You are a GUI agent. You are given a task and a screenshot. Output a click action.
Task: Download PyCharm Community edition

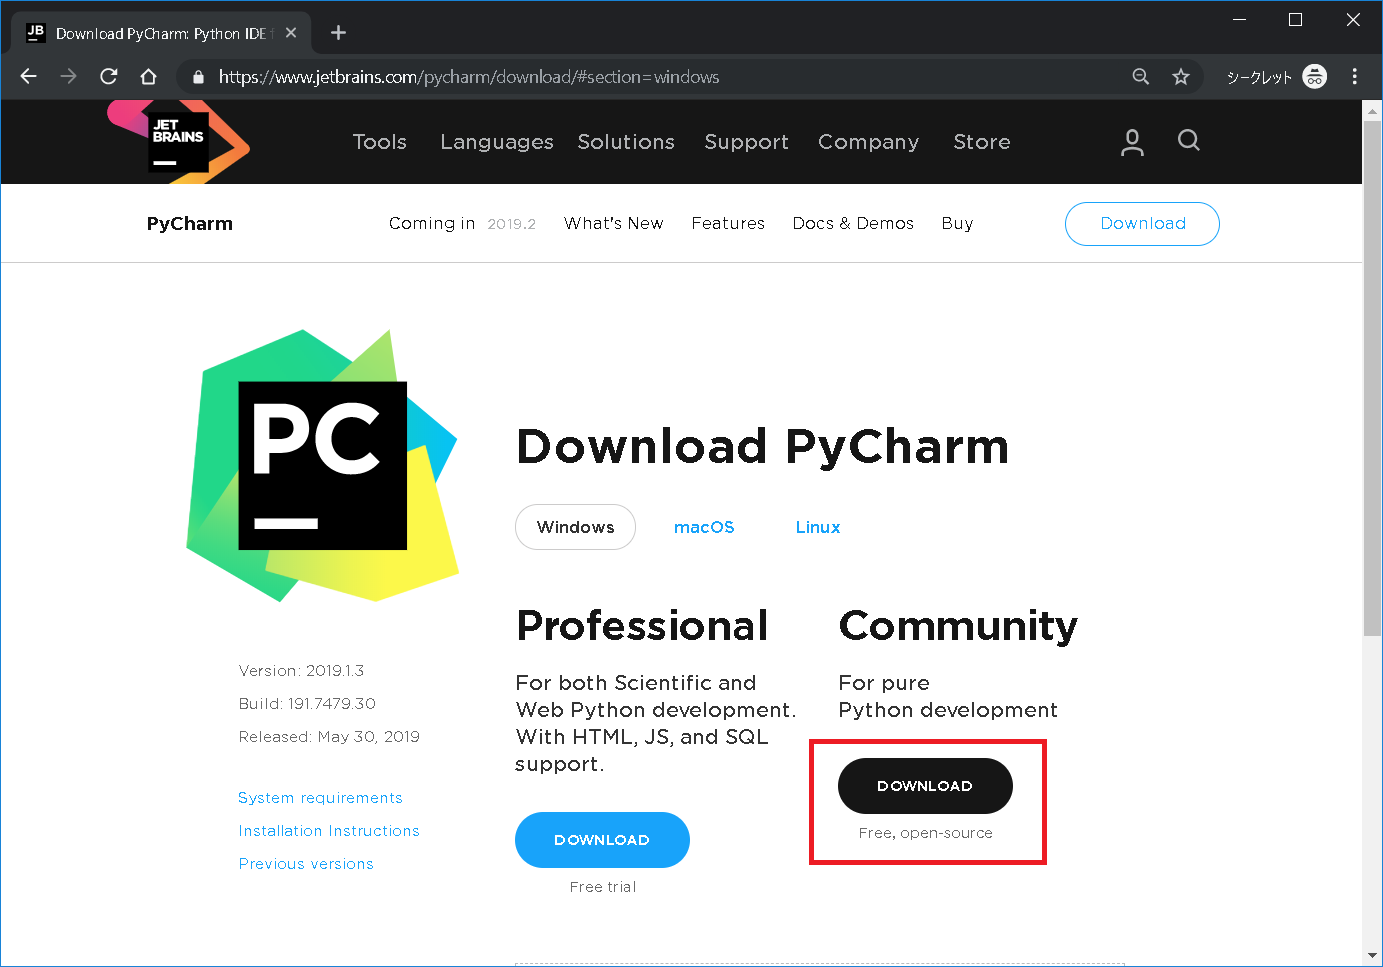point(925,786)
